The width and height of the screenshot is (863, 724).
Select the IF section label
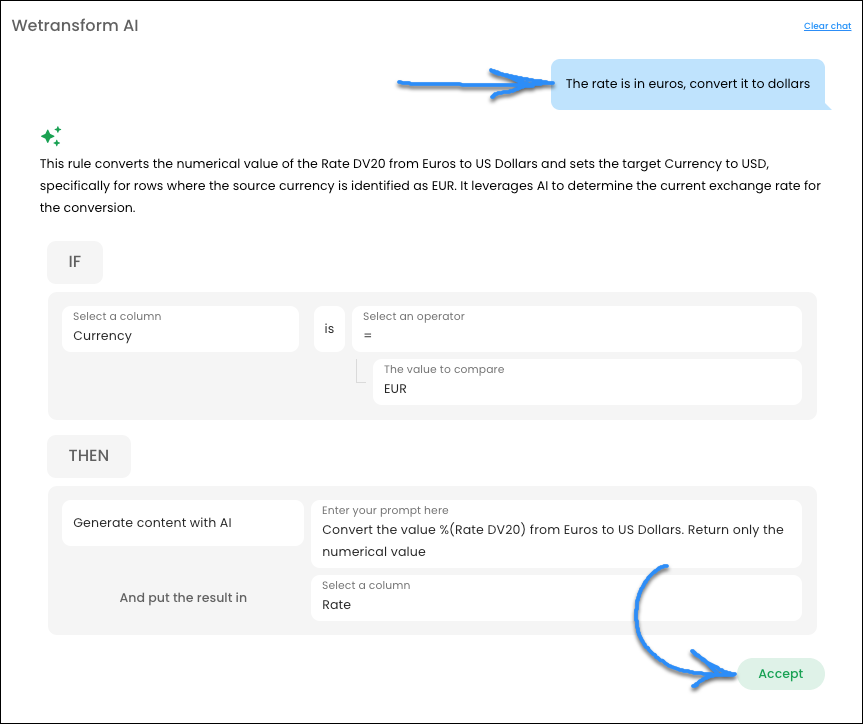(75, 262)
